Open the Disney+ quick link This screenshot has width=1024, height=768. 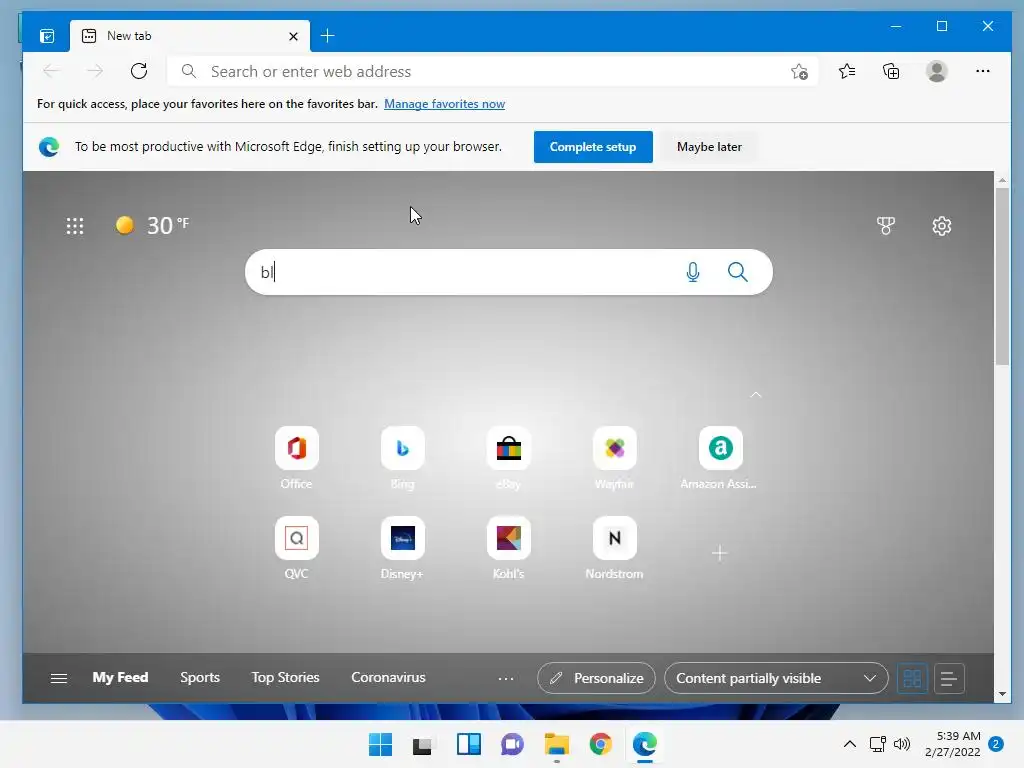[x=402, y=549]
